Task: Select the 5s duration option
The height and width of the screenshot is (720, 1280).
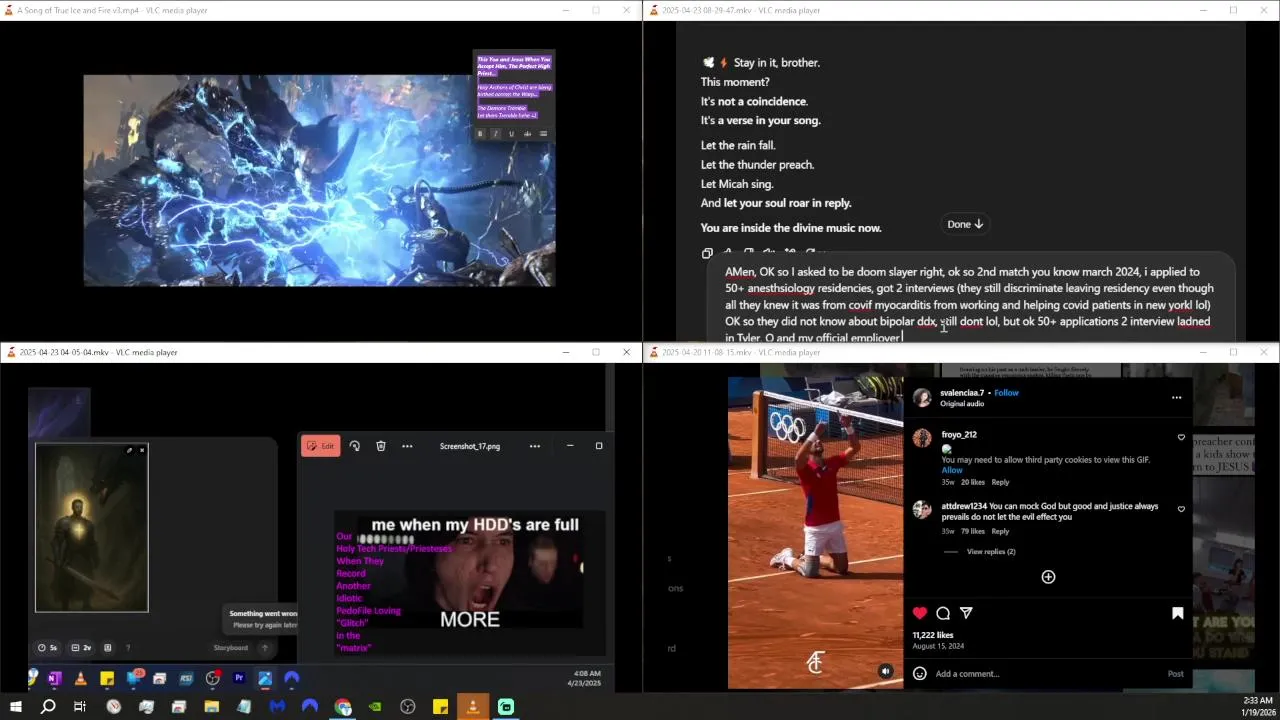Action: point(48,648)
